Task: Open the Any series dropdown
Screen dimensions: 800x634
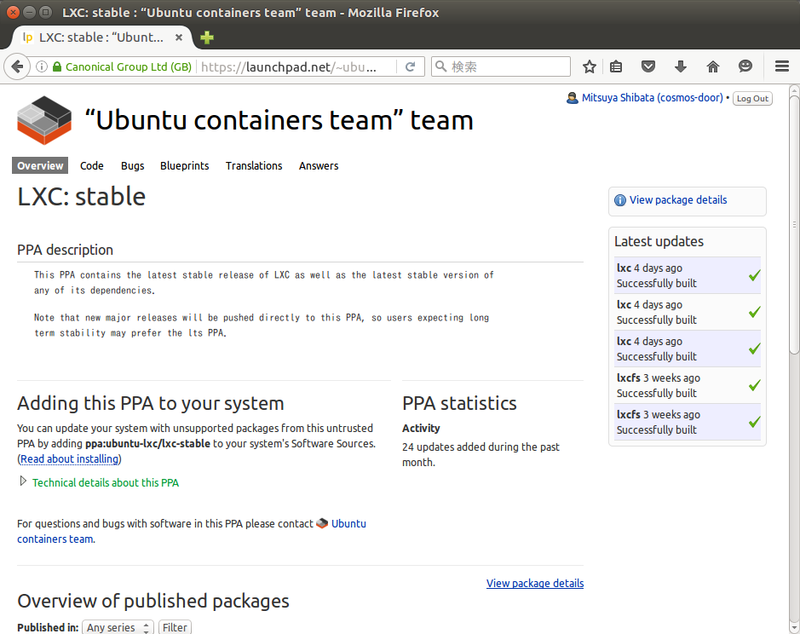Action: [x=117, y=627]
